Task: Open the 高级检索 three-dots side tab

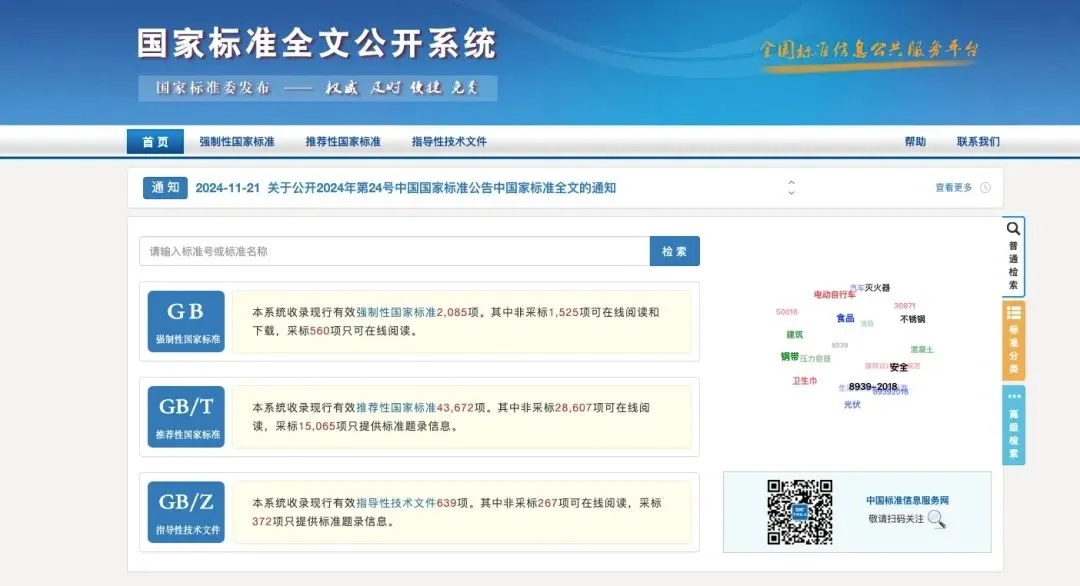Action: [1013, 426]
